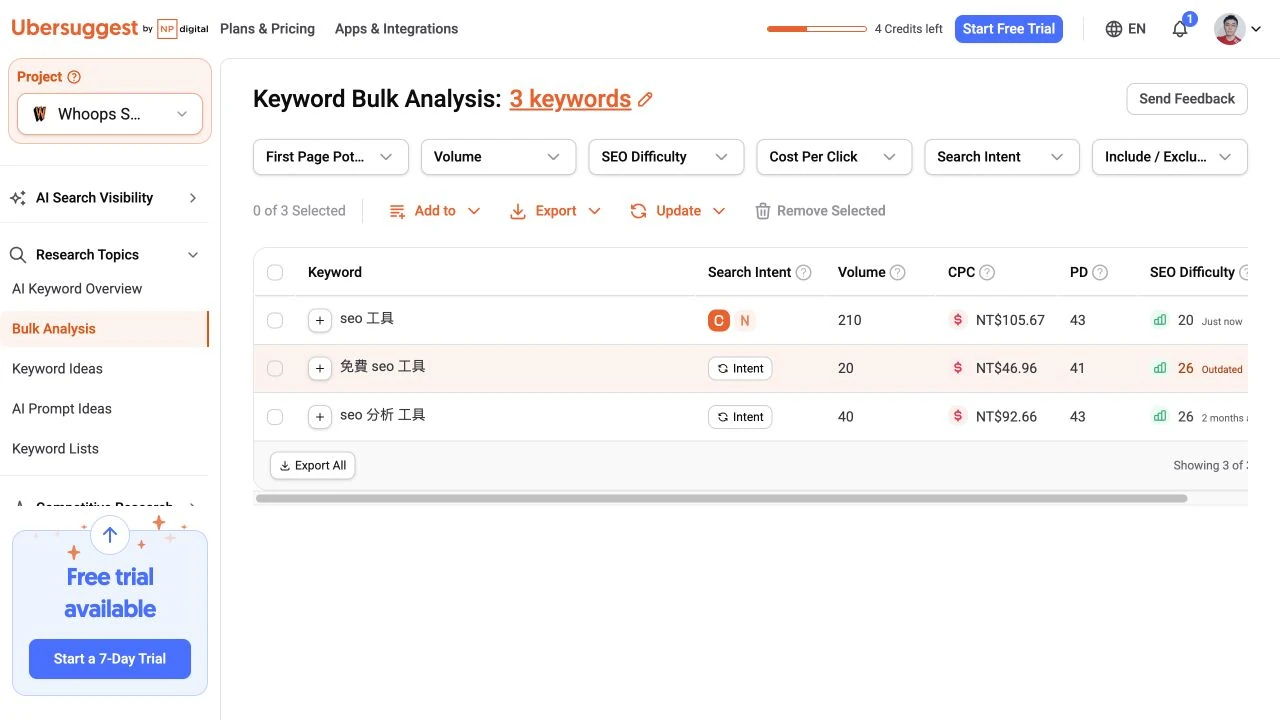Click the Remove Selected trash icon

pos(763,211)
